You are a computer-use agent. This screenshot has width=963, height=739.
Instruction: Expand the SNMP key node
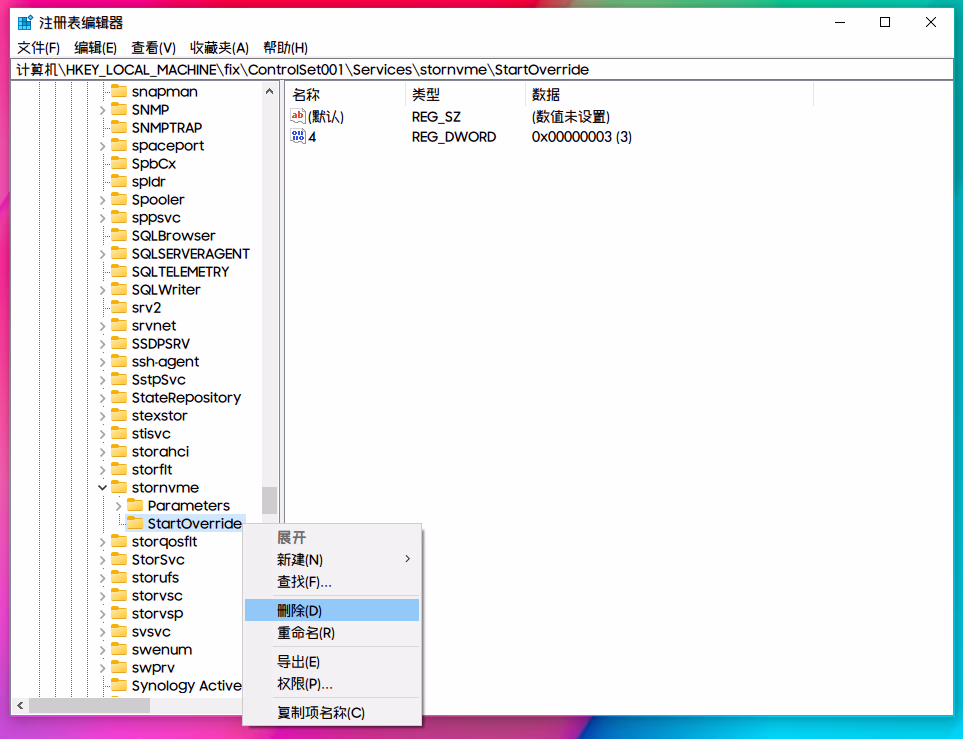[102, 110]
